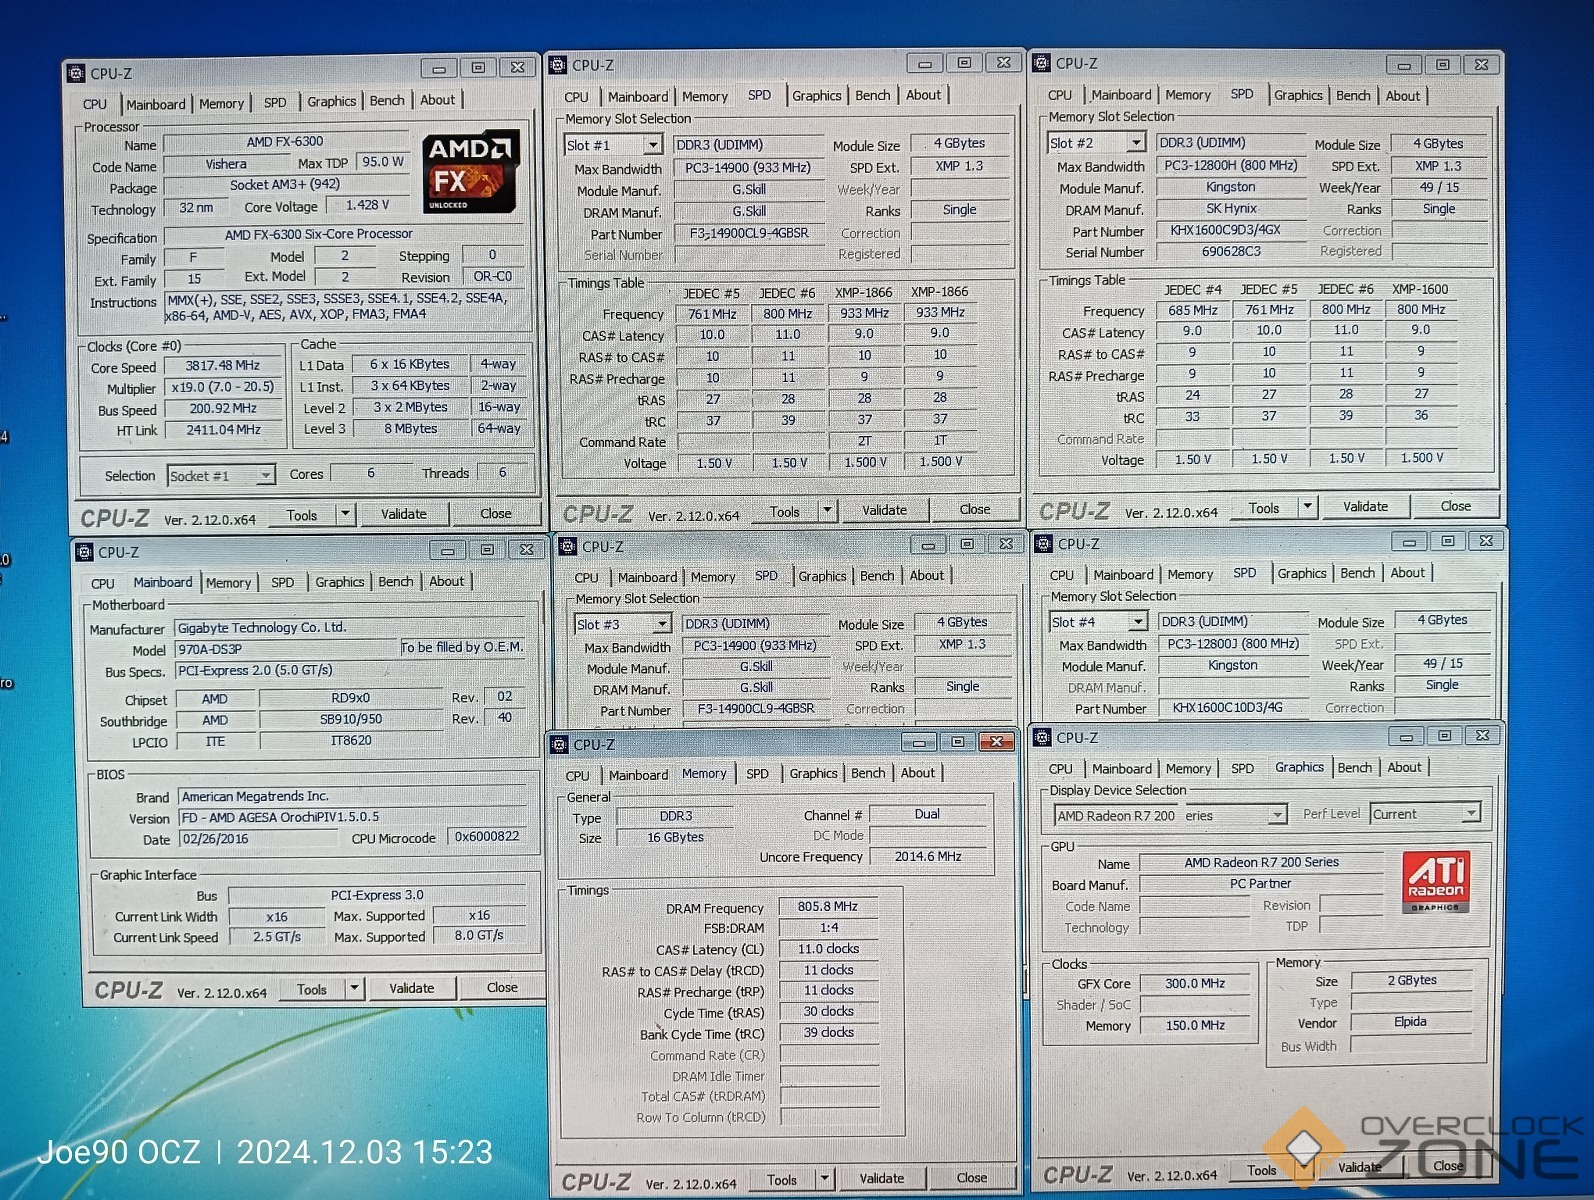Click the HT Link 2411.04 MHz value
1594x1200 pixels.
(x=223, y=430)
